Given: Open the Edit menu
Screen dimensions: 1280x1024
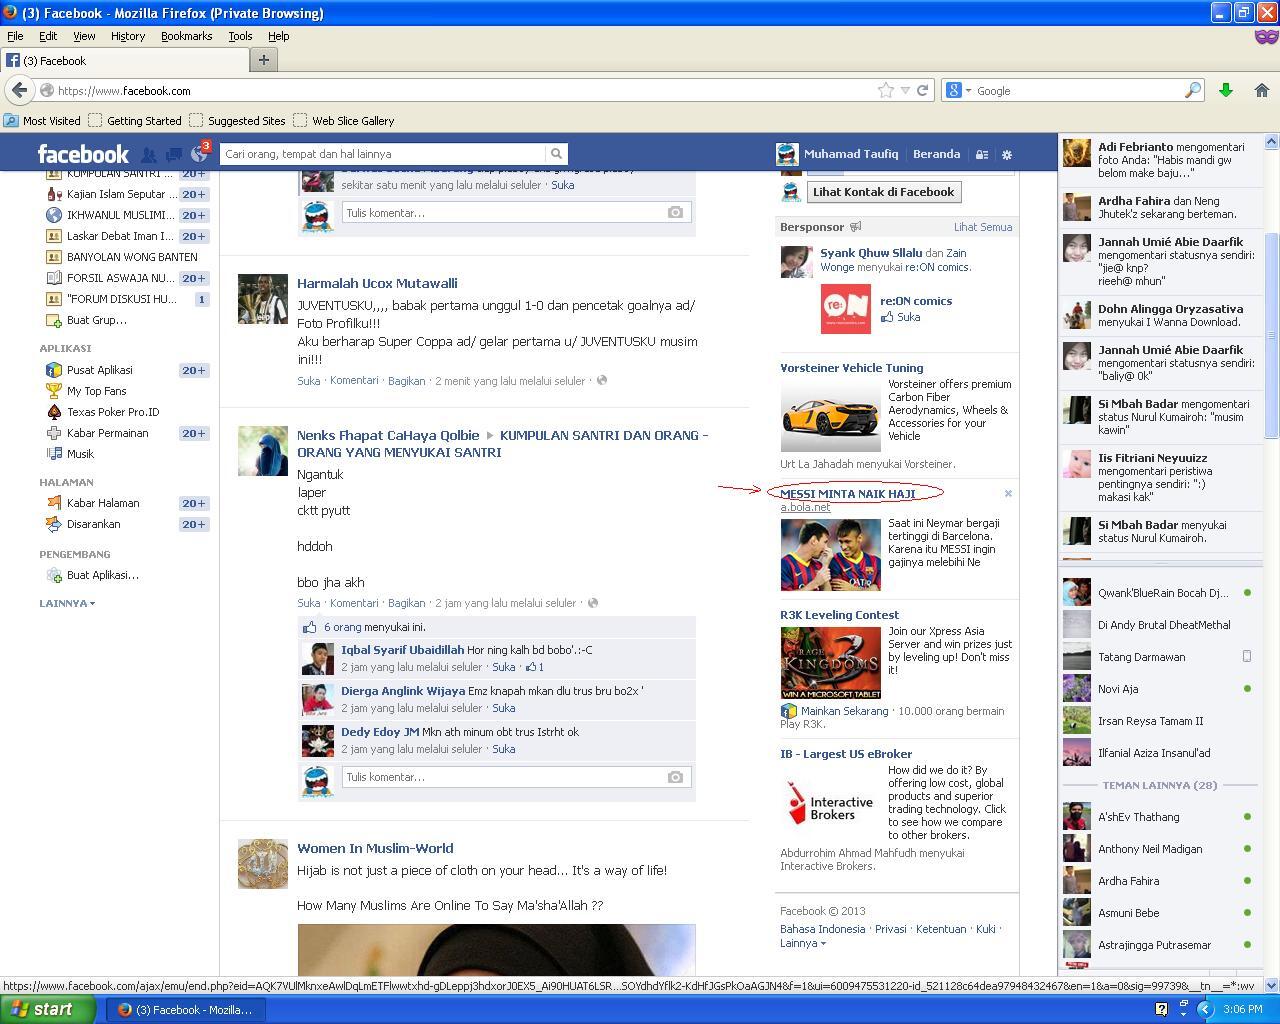Looking at the screenshot, I should point(48,36).
